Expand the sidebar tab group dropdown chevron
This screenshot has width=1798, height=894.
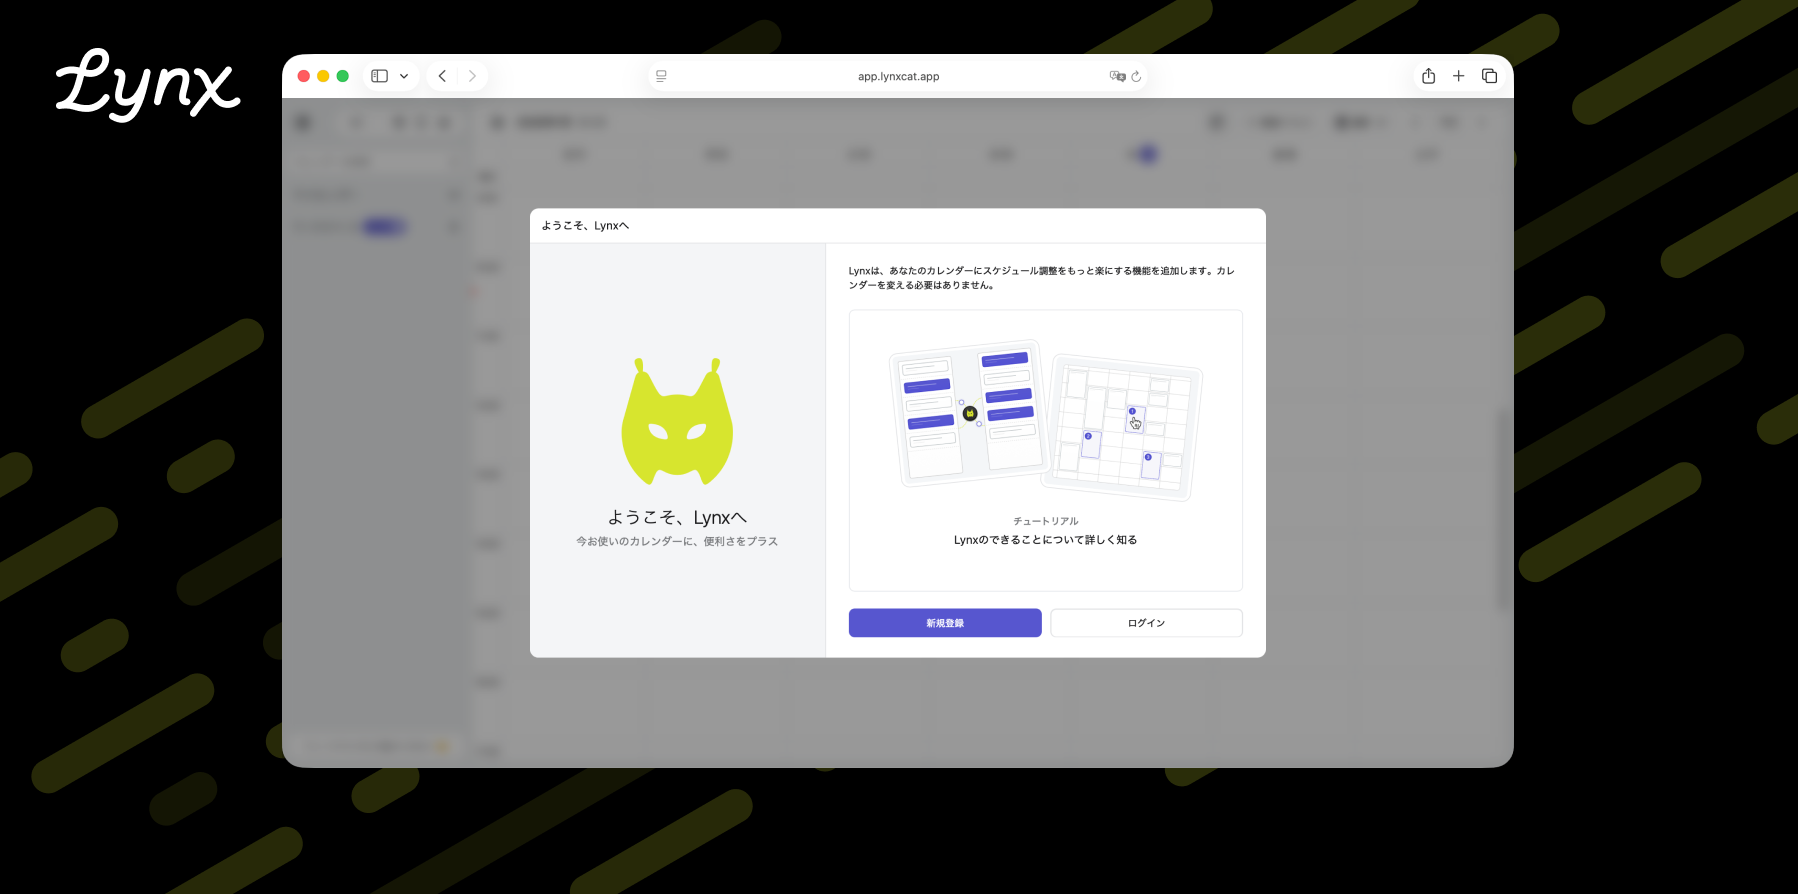pos(404,76)
